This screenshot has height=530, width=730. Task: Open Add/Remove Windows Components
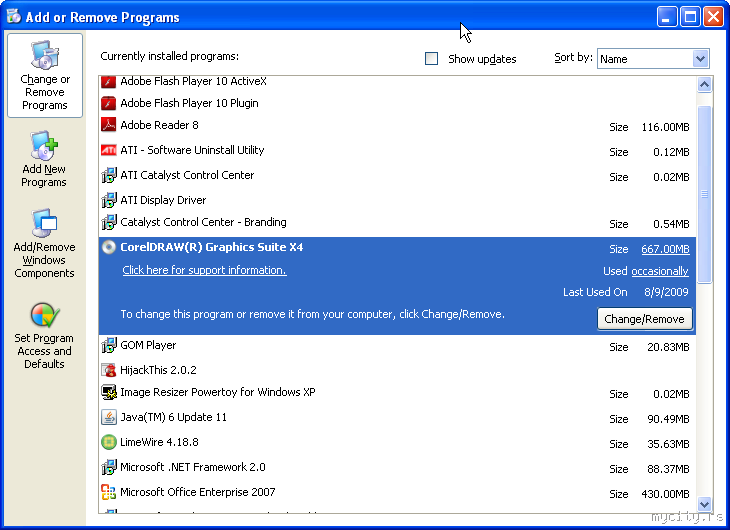pyautogui.click(x=44, y=244)
